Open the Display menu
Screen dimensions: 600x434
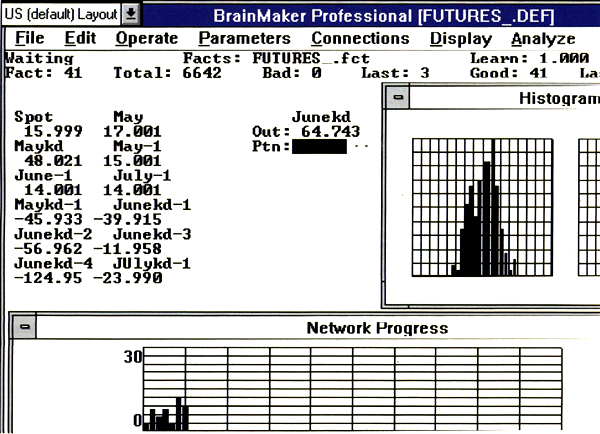pyautogui.click(x=461, y=39)
